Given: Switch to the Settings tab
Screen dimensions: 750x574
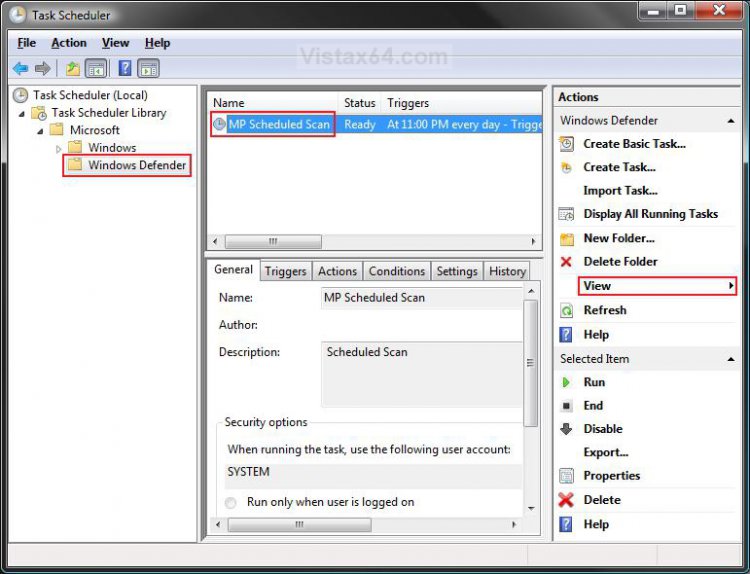Looking at the screenshot, I should (457, 271).
